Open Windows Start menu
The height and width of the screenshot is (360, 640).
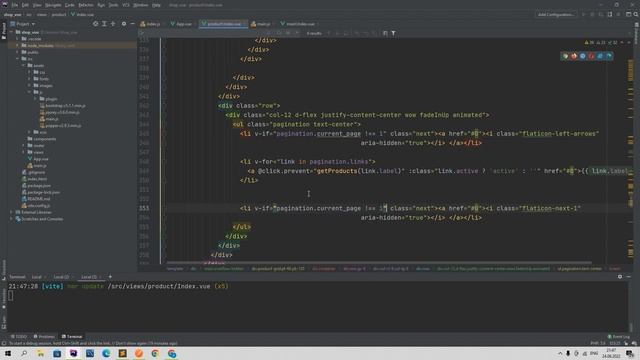8,353
